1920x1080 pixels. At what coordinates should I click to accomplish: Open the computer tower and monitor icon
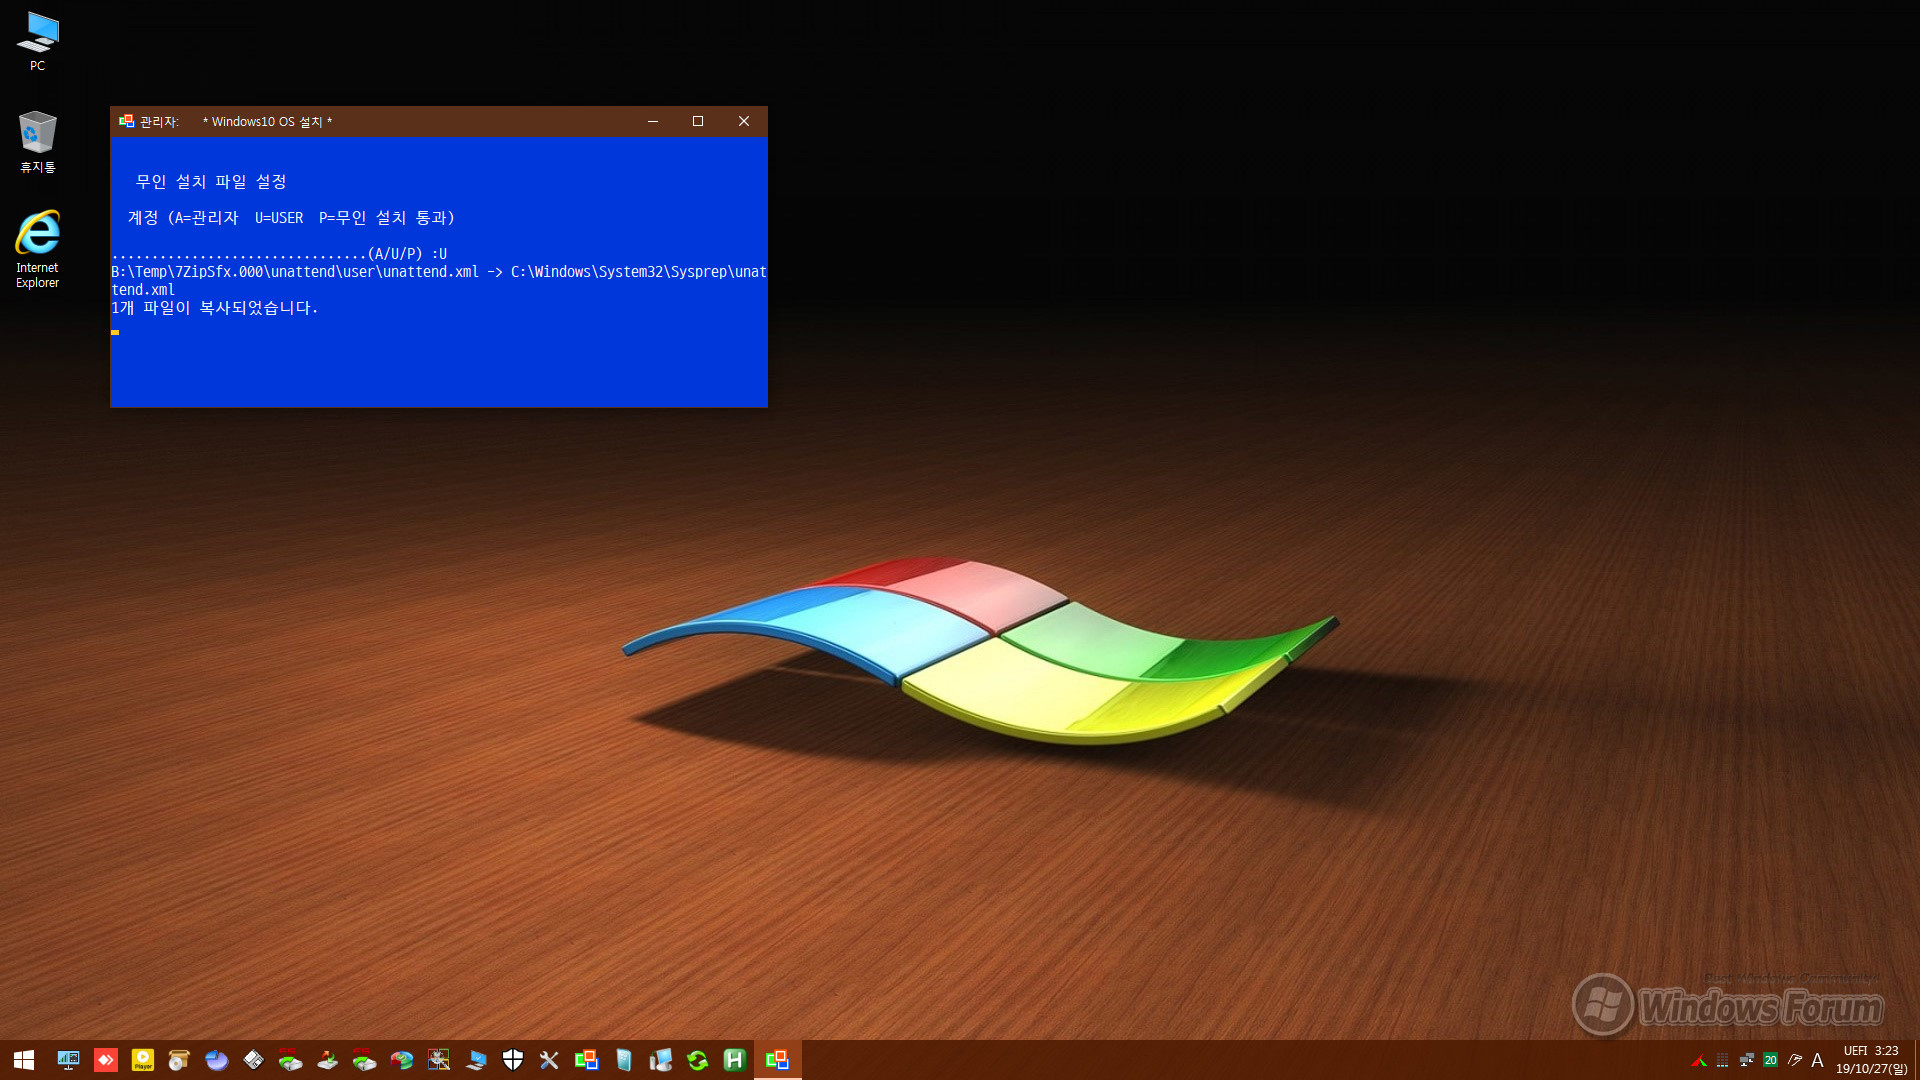point(661,1060)
